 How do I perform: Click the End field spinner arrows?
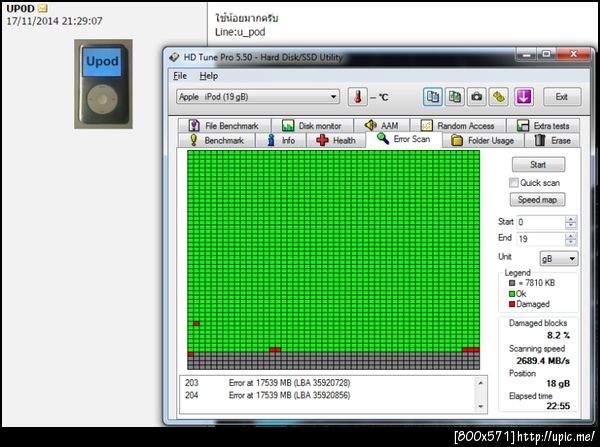click(571, 239)
